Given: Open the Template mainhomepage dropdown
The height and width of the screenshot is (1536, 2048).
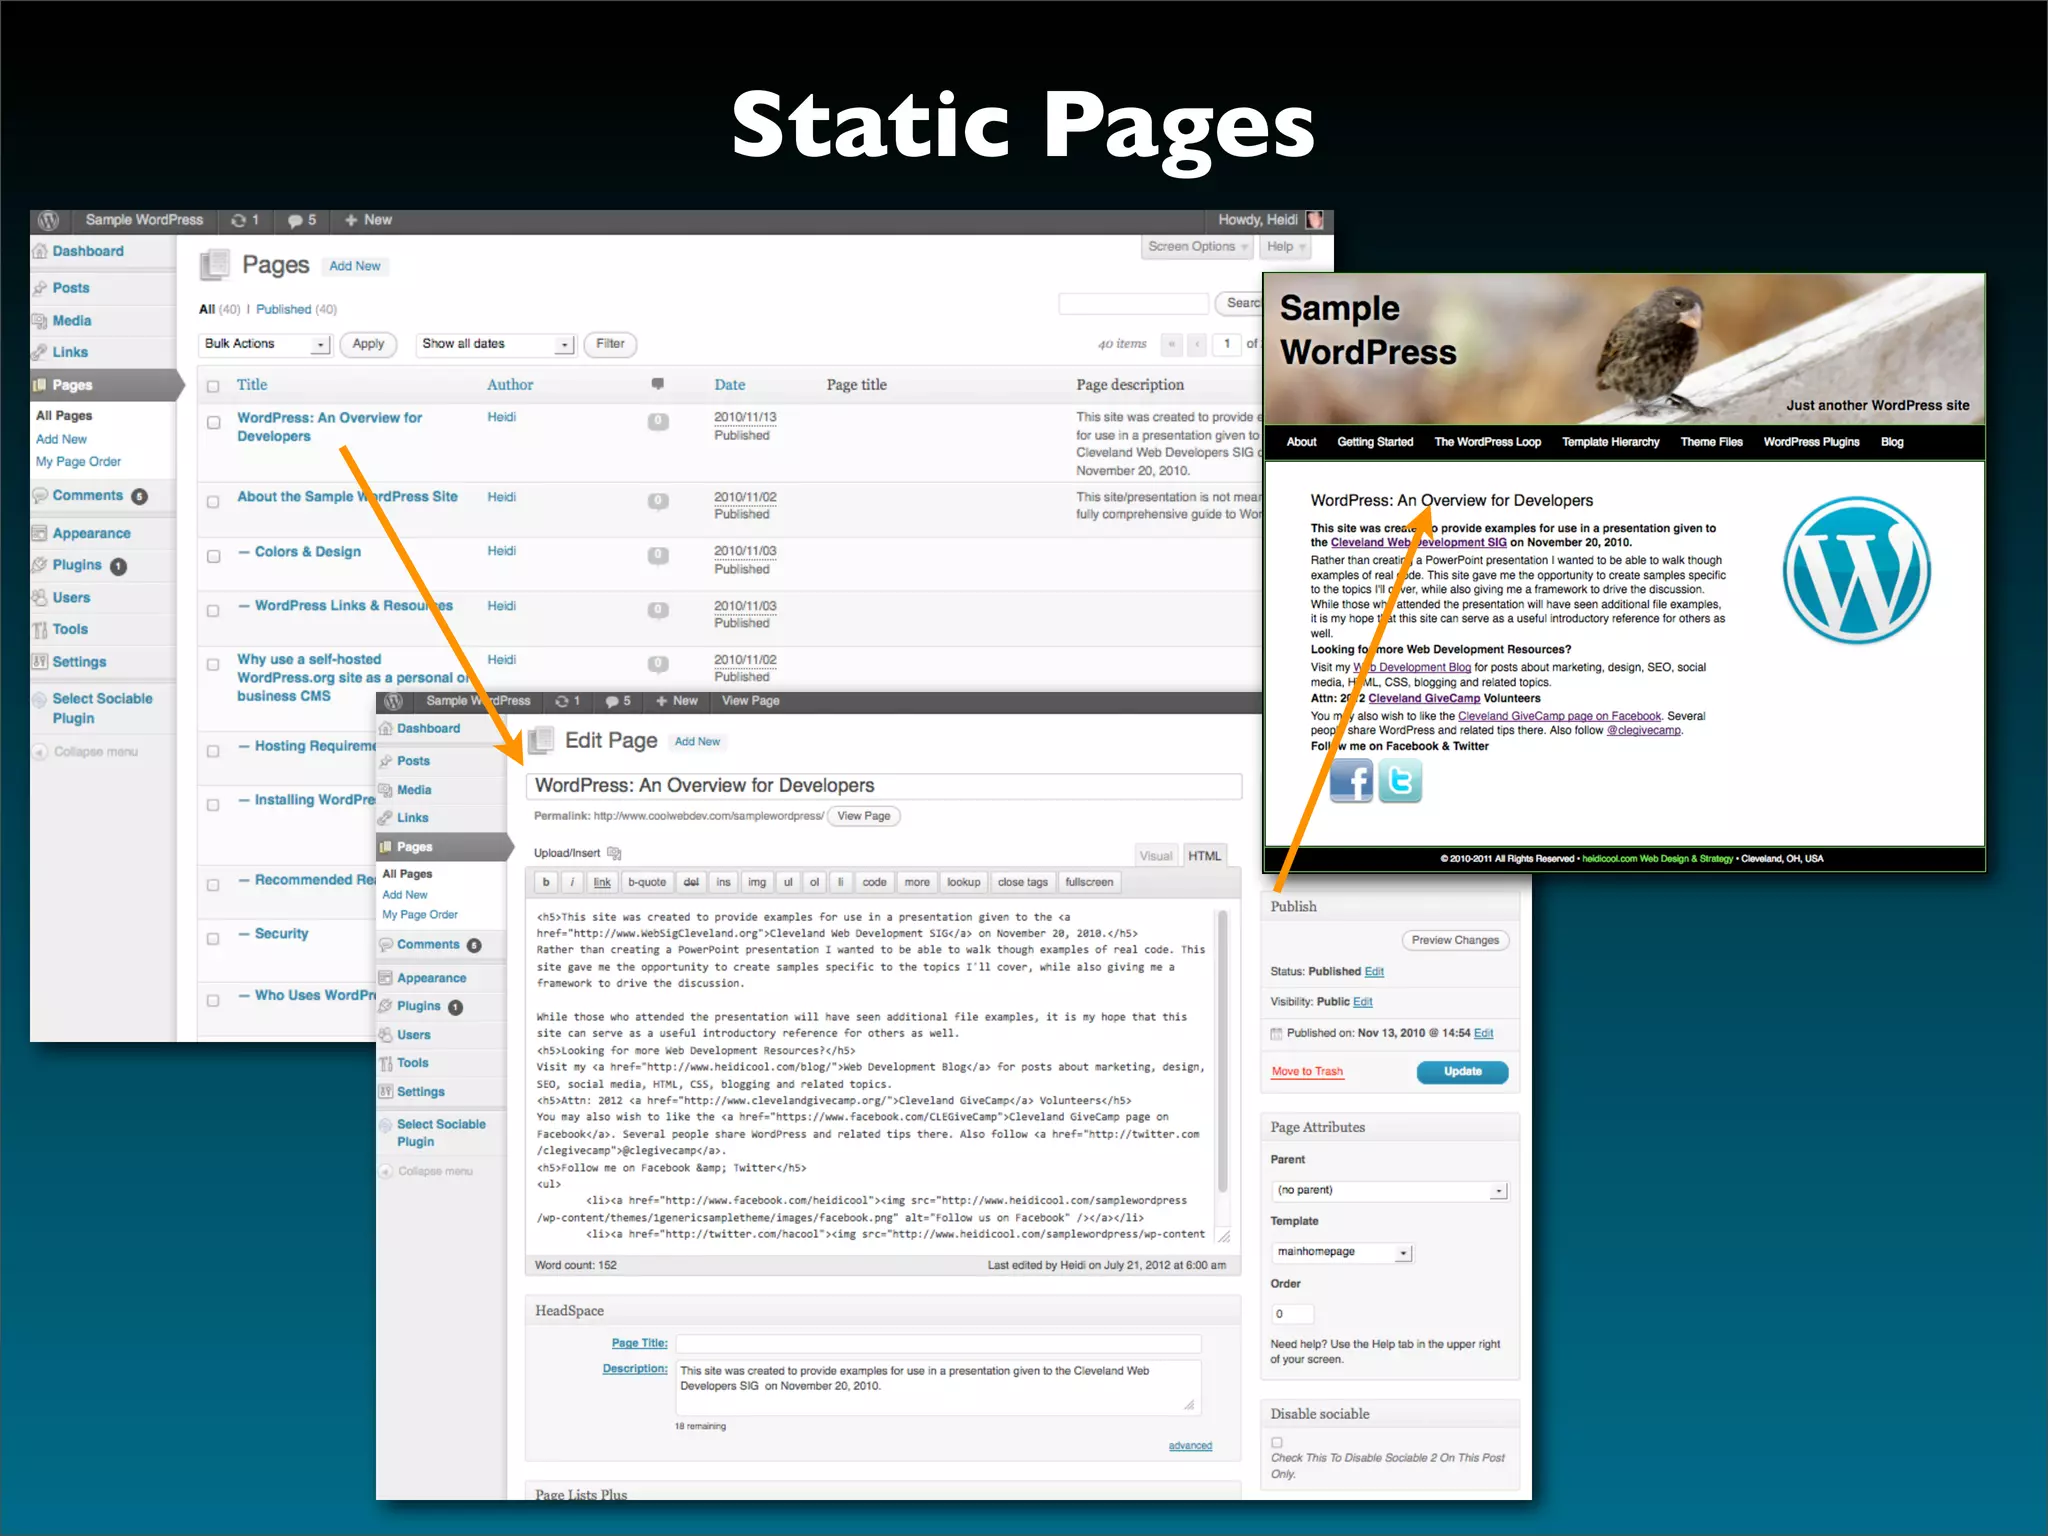Looking at the screenshot, I should point(1343,1252).
